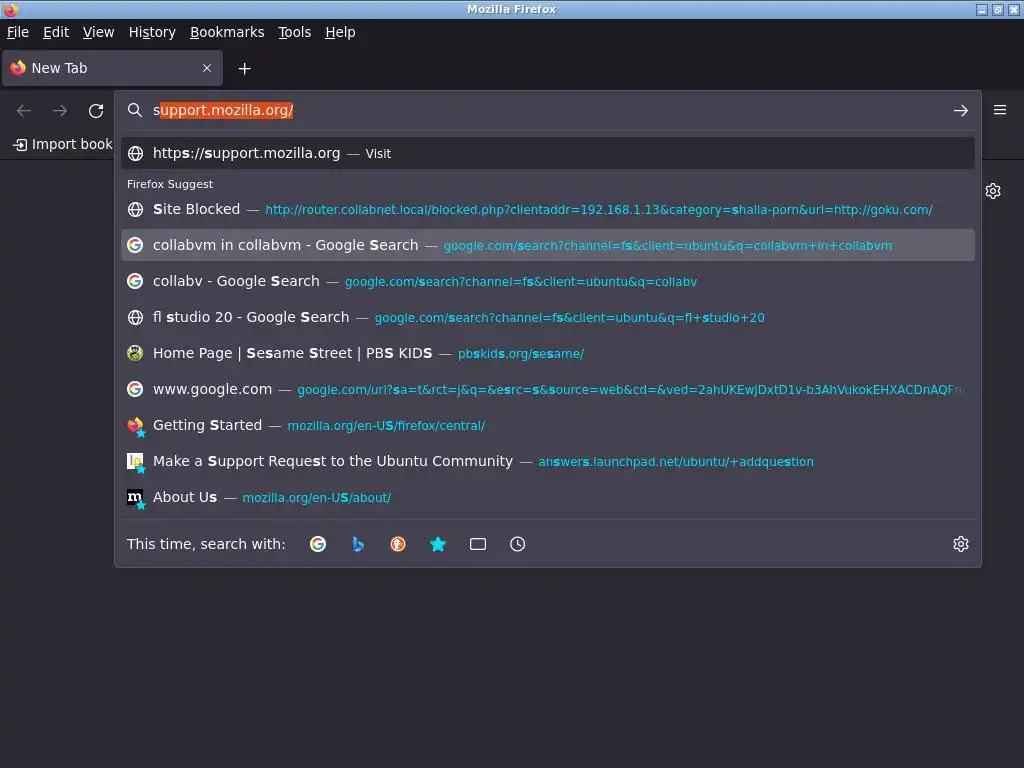Open the Tools menu
The height and width of the screenshot is (768, 1024).
[295, 32]
